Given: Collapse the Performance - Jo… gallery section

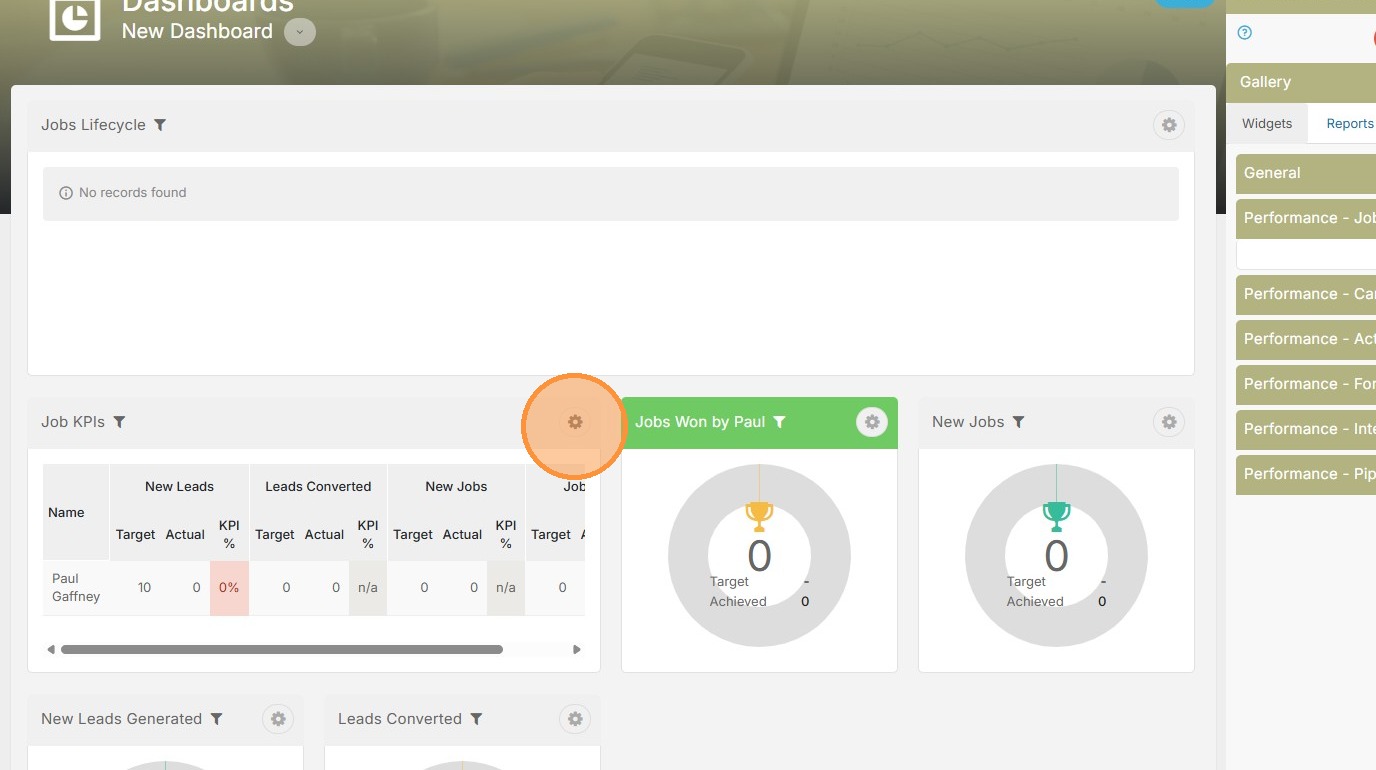Looking at the screenshot, I should (x=1306, y=218).
